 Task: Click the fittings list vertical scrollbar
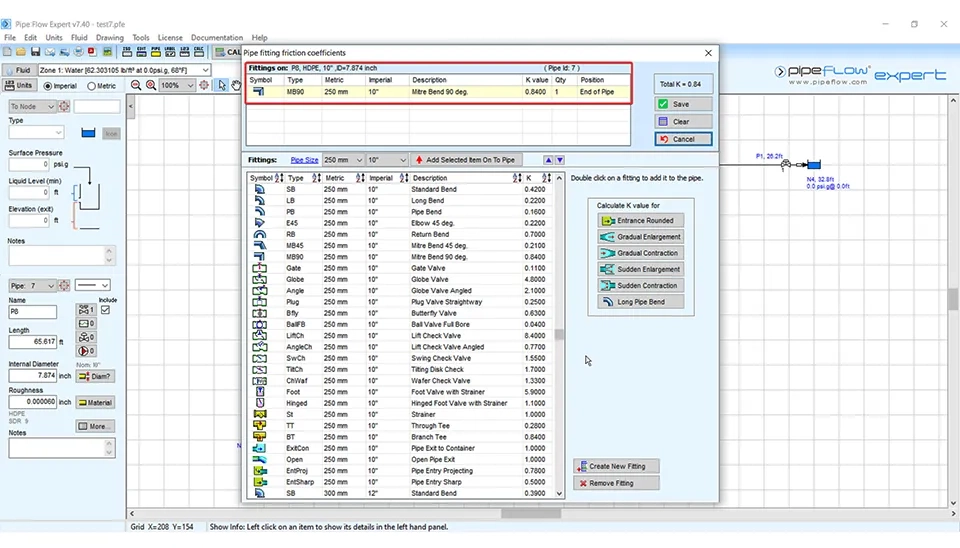click(560, 336)
